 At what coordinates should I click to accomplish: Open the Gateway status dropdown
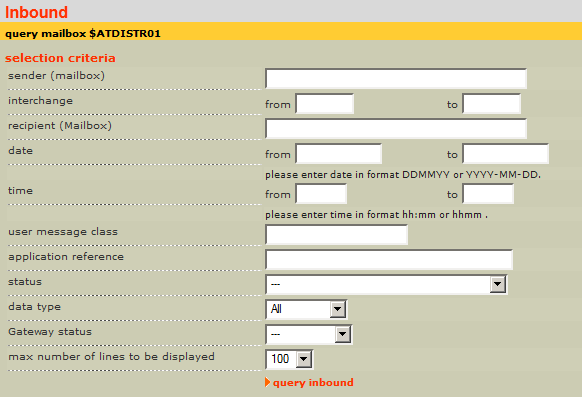(308, 334)
